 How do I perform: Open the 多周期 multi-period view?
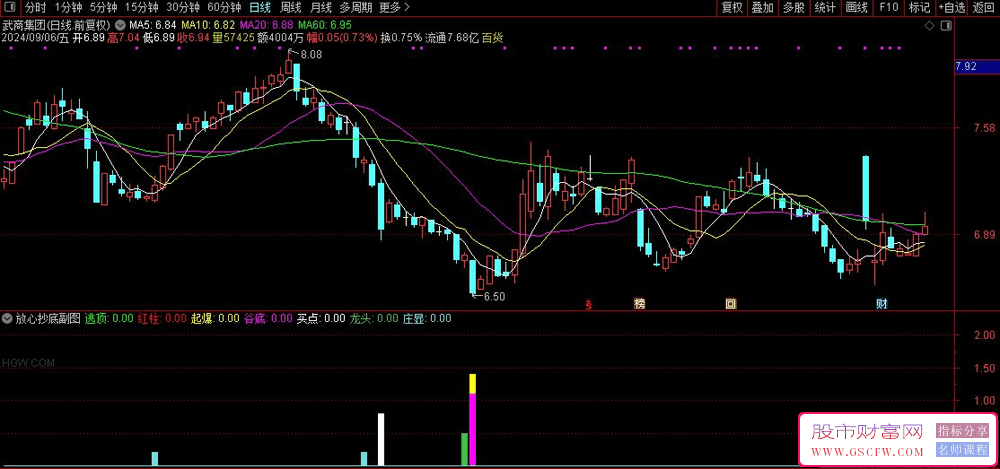[x=355, y=8]
